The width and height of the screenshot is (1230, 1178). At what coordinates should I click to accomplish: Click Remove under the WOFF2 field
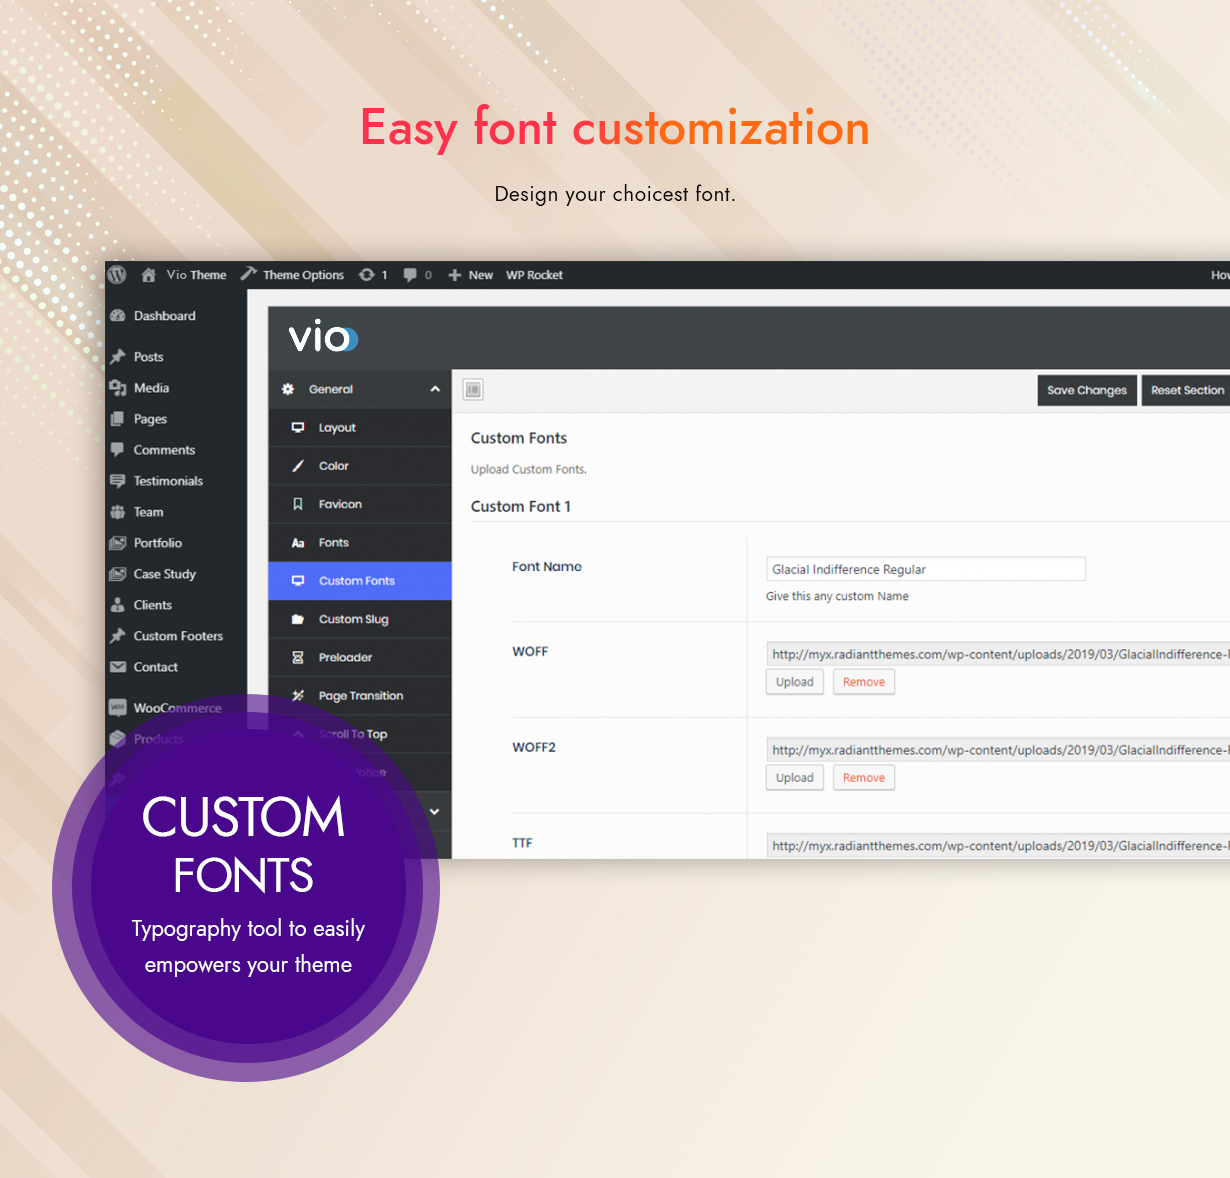863,778
